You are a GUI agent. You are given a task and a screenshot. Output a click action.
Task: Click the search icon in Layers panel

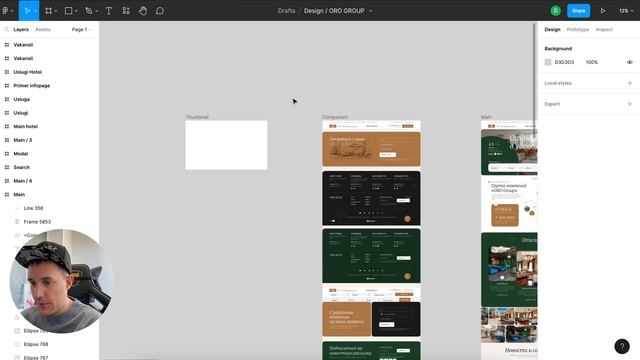click(7, 29)
